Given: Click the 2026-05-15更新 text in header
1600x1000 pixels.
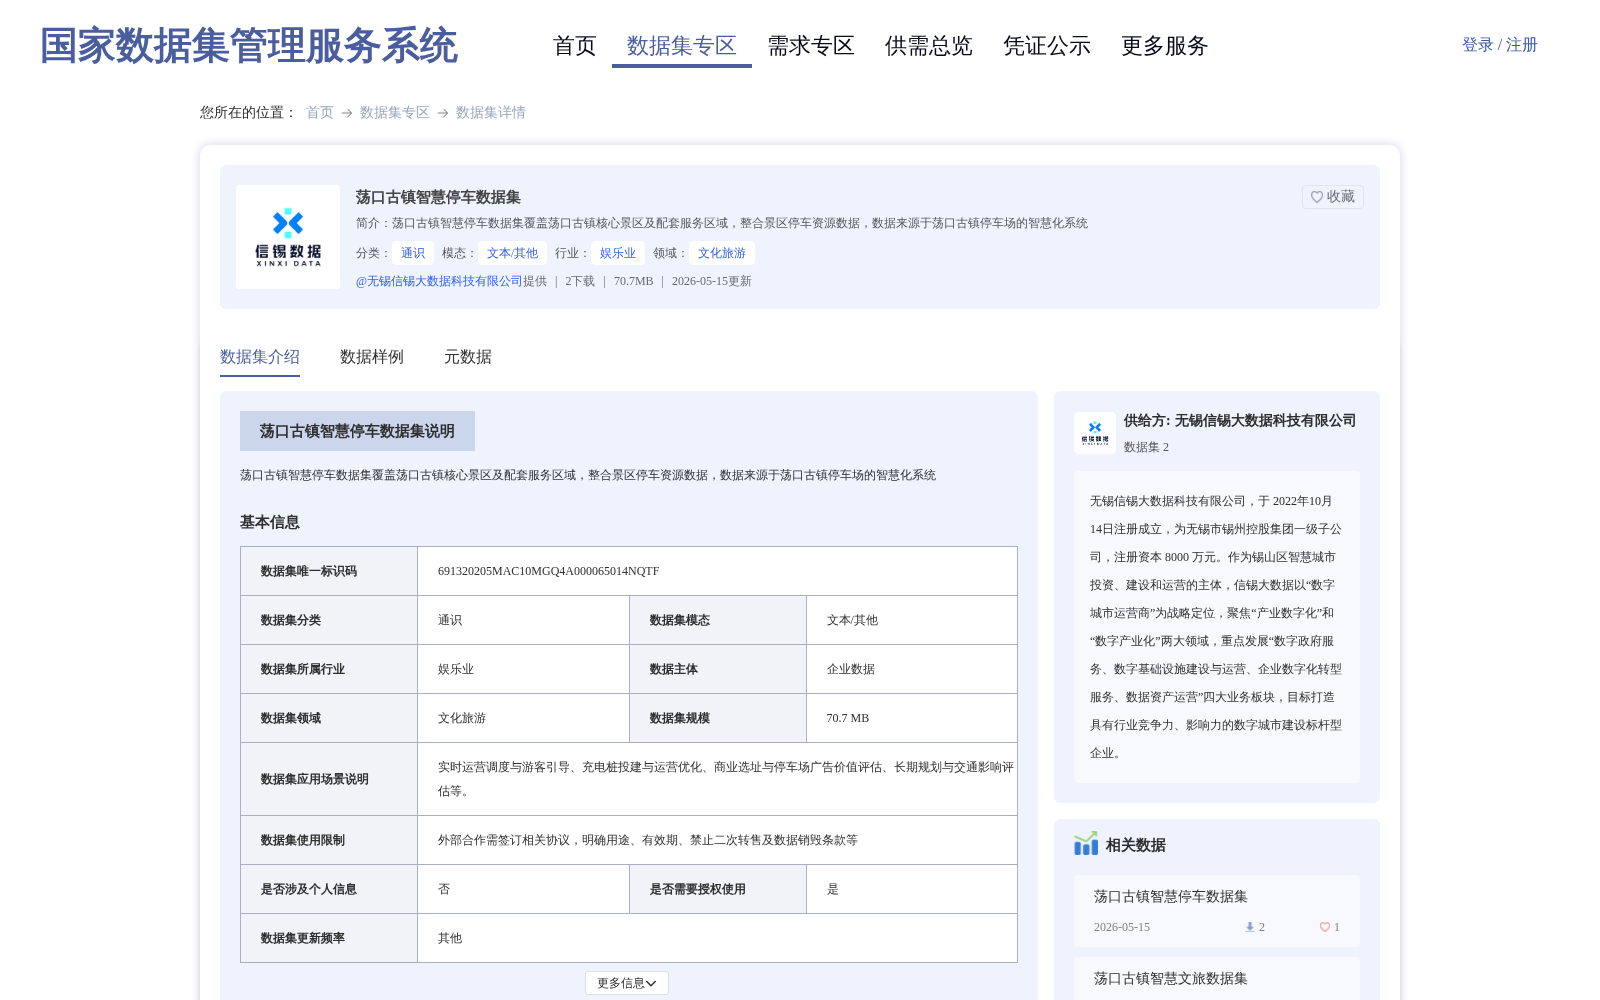Looking at the screenshot, I should (712, 281).
